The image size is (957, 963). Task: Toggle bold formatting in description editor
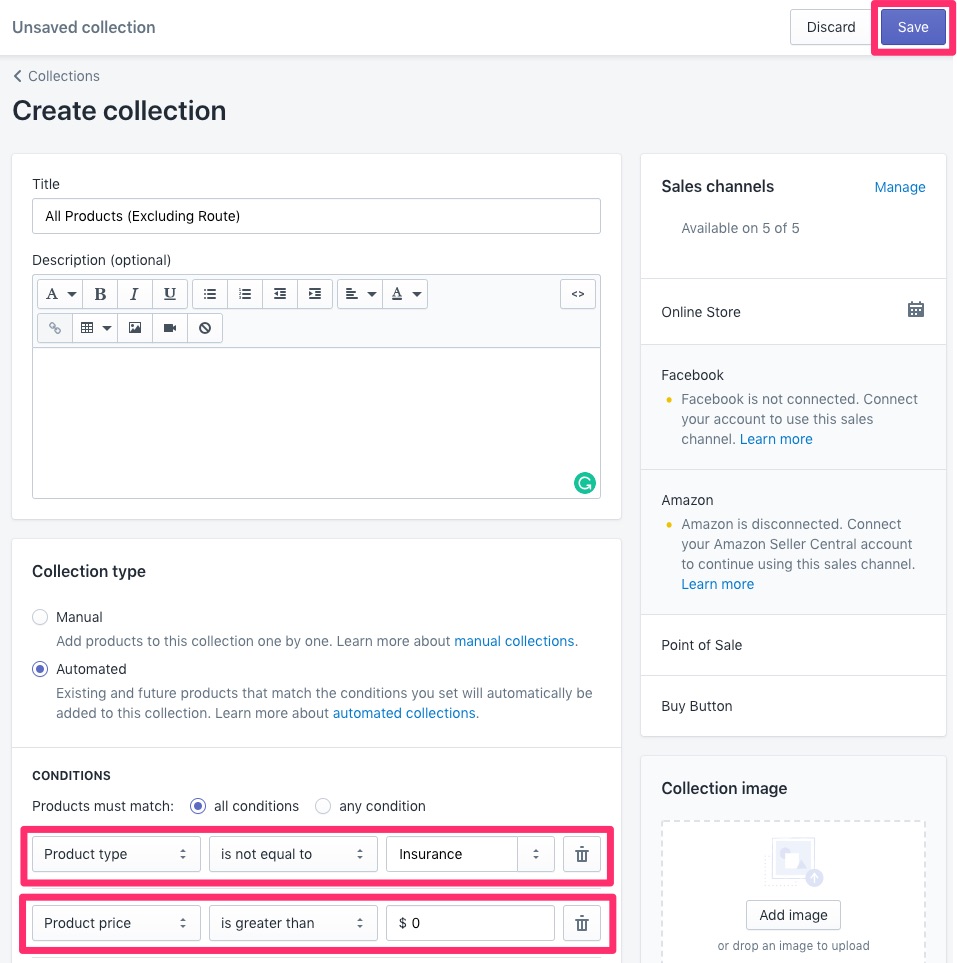[100, 294]
